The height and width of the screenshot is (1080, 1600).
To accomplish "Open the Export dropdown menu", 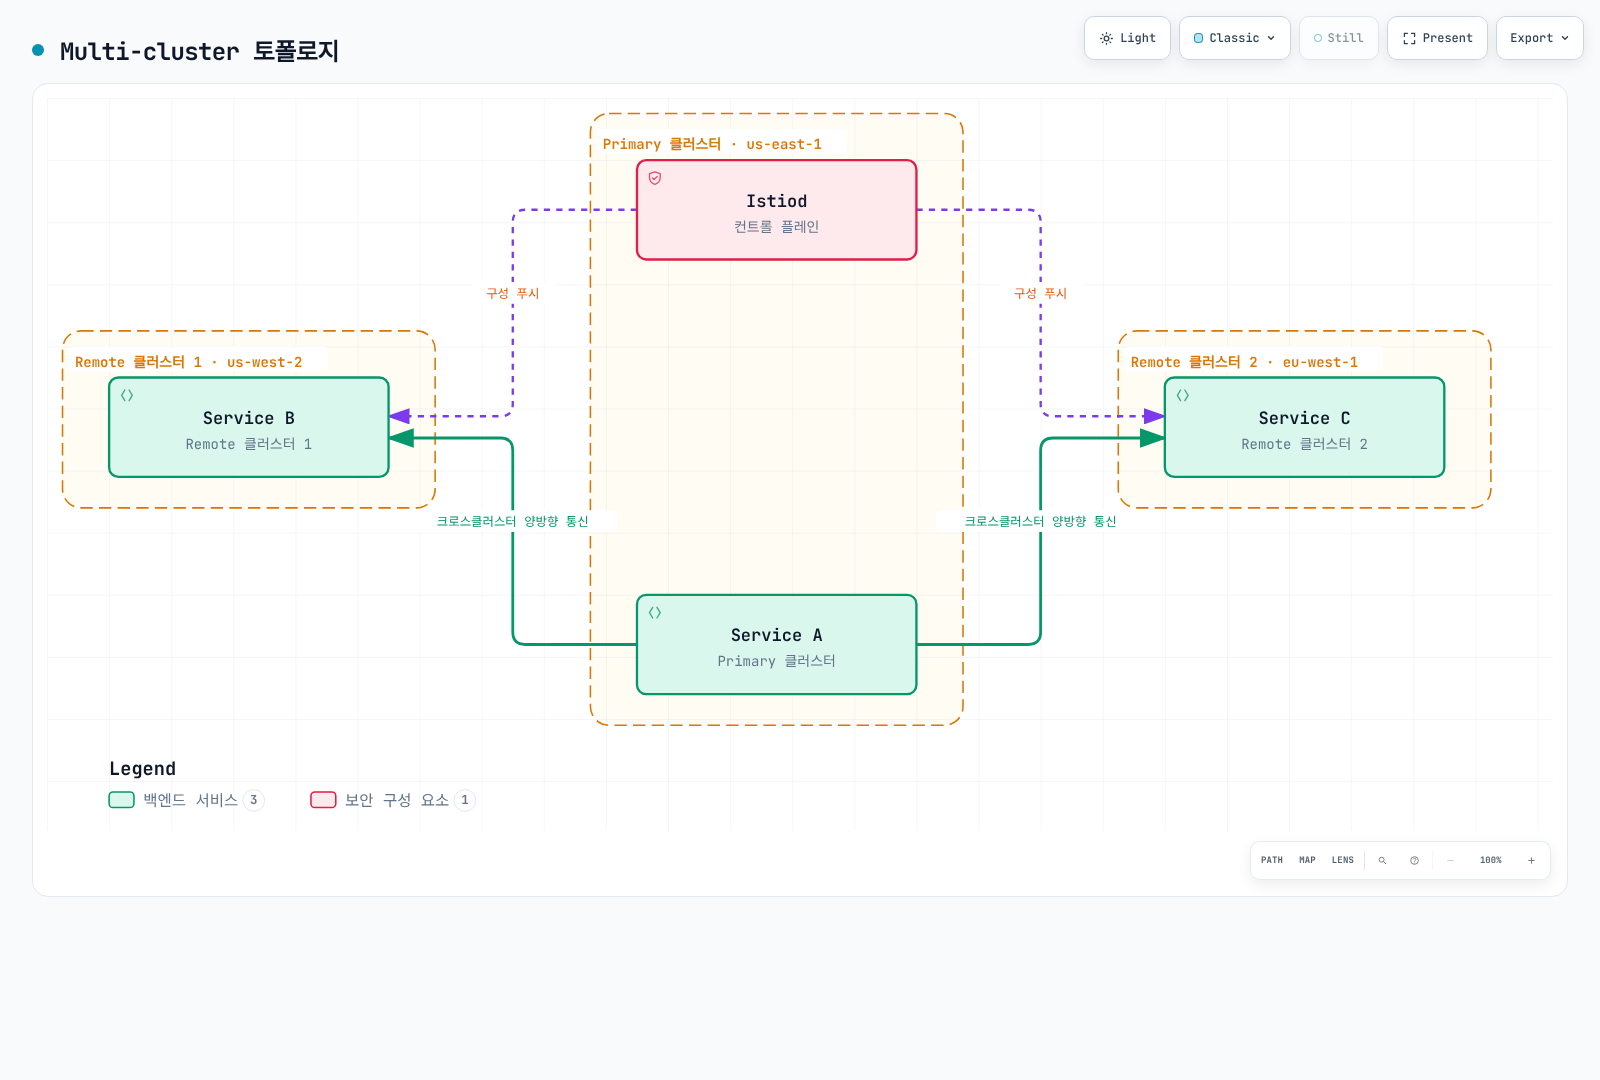I will click(x=1540, y=38).
